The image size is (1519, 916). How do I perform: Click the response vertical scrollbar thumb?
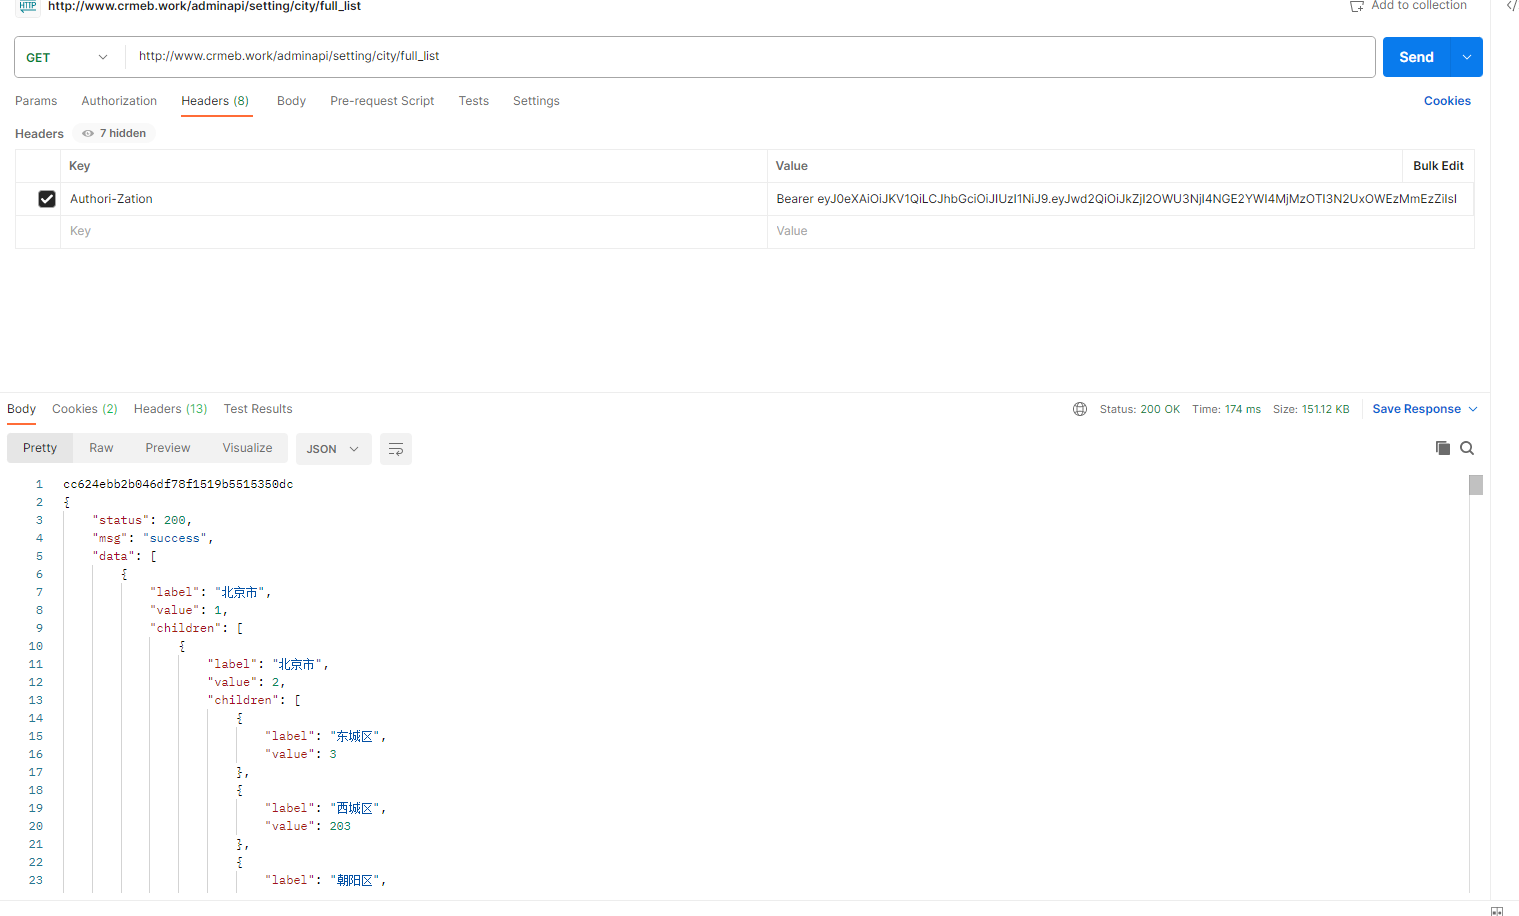pyautogui.click(x=1476, y=485)
